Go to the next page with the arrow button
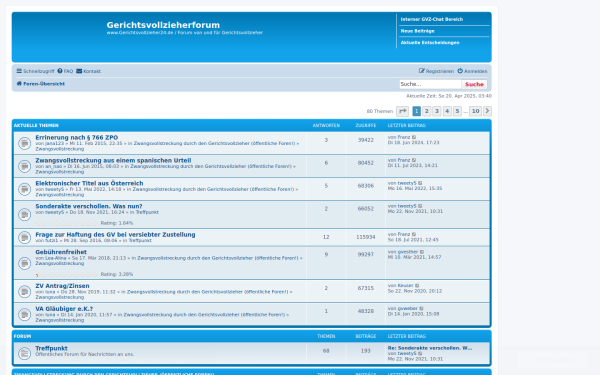The width and height of the screenshot is (600, 375). click(x=487, y=111)
